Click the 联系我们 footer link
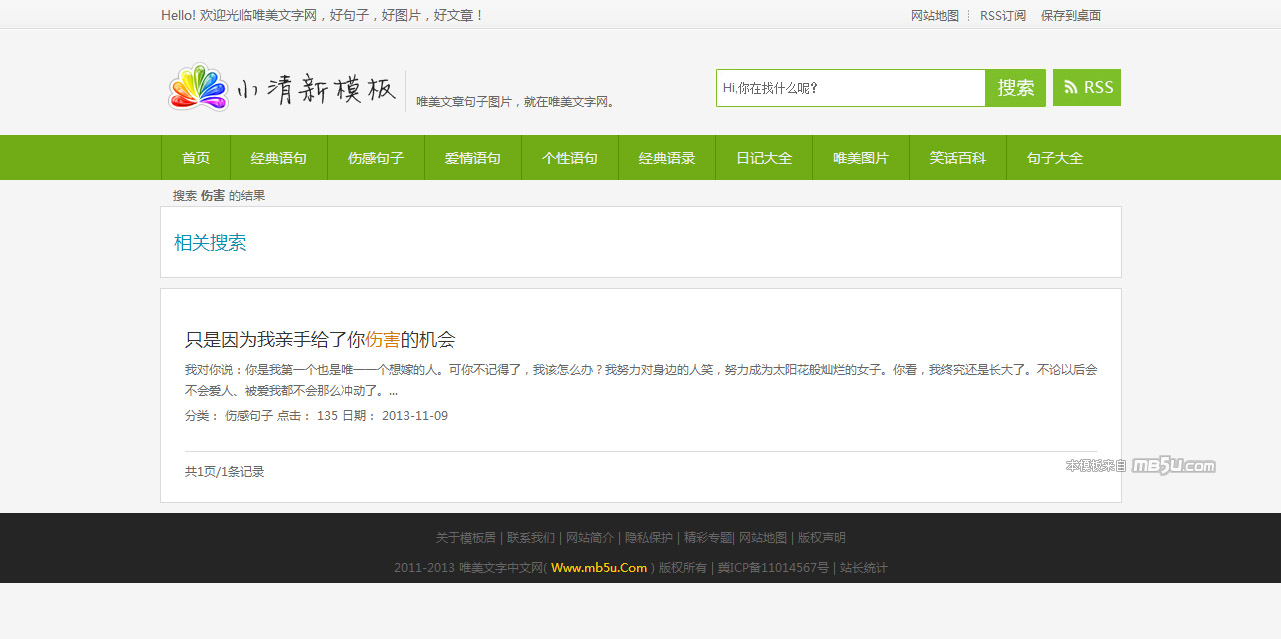1281x639 pixels. point(531,538)
